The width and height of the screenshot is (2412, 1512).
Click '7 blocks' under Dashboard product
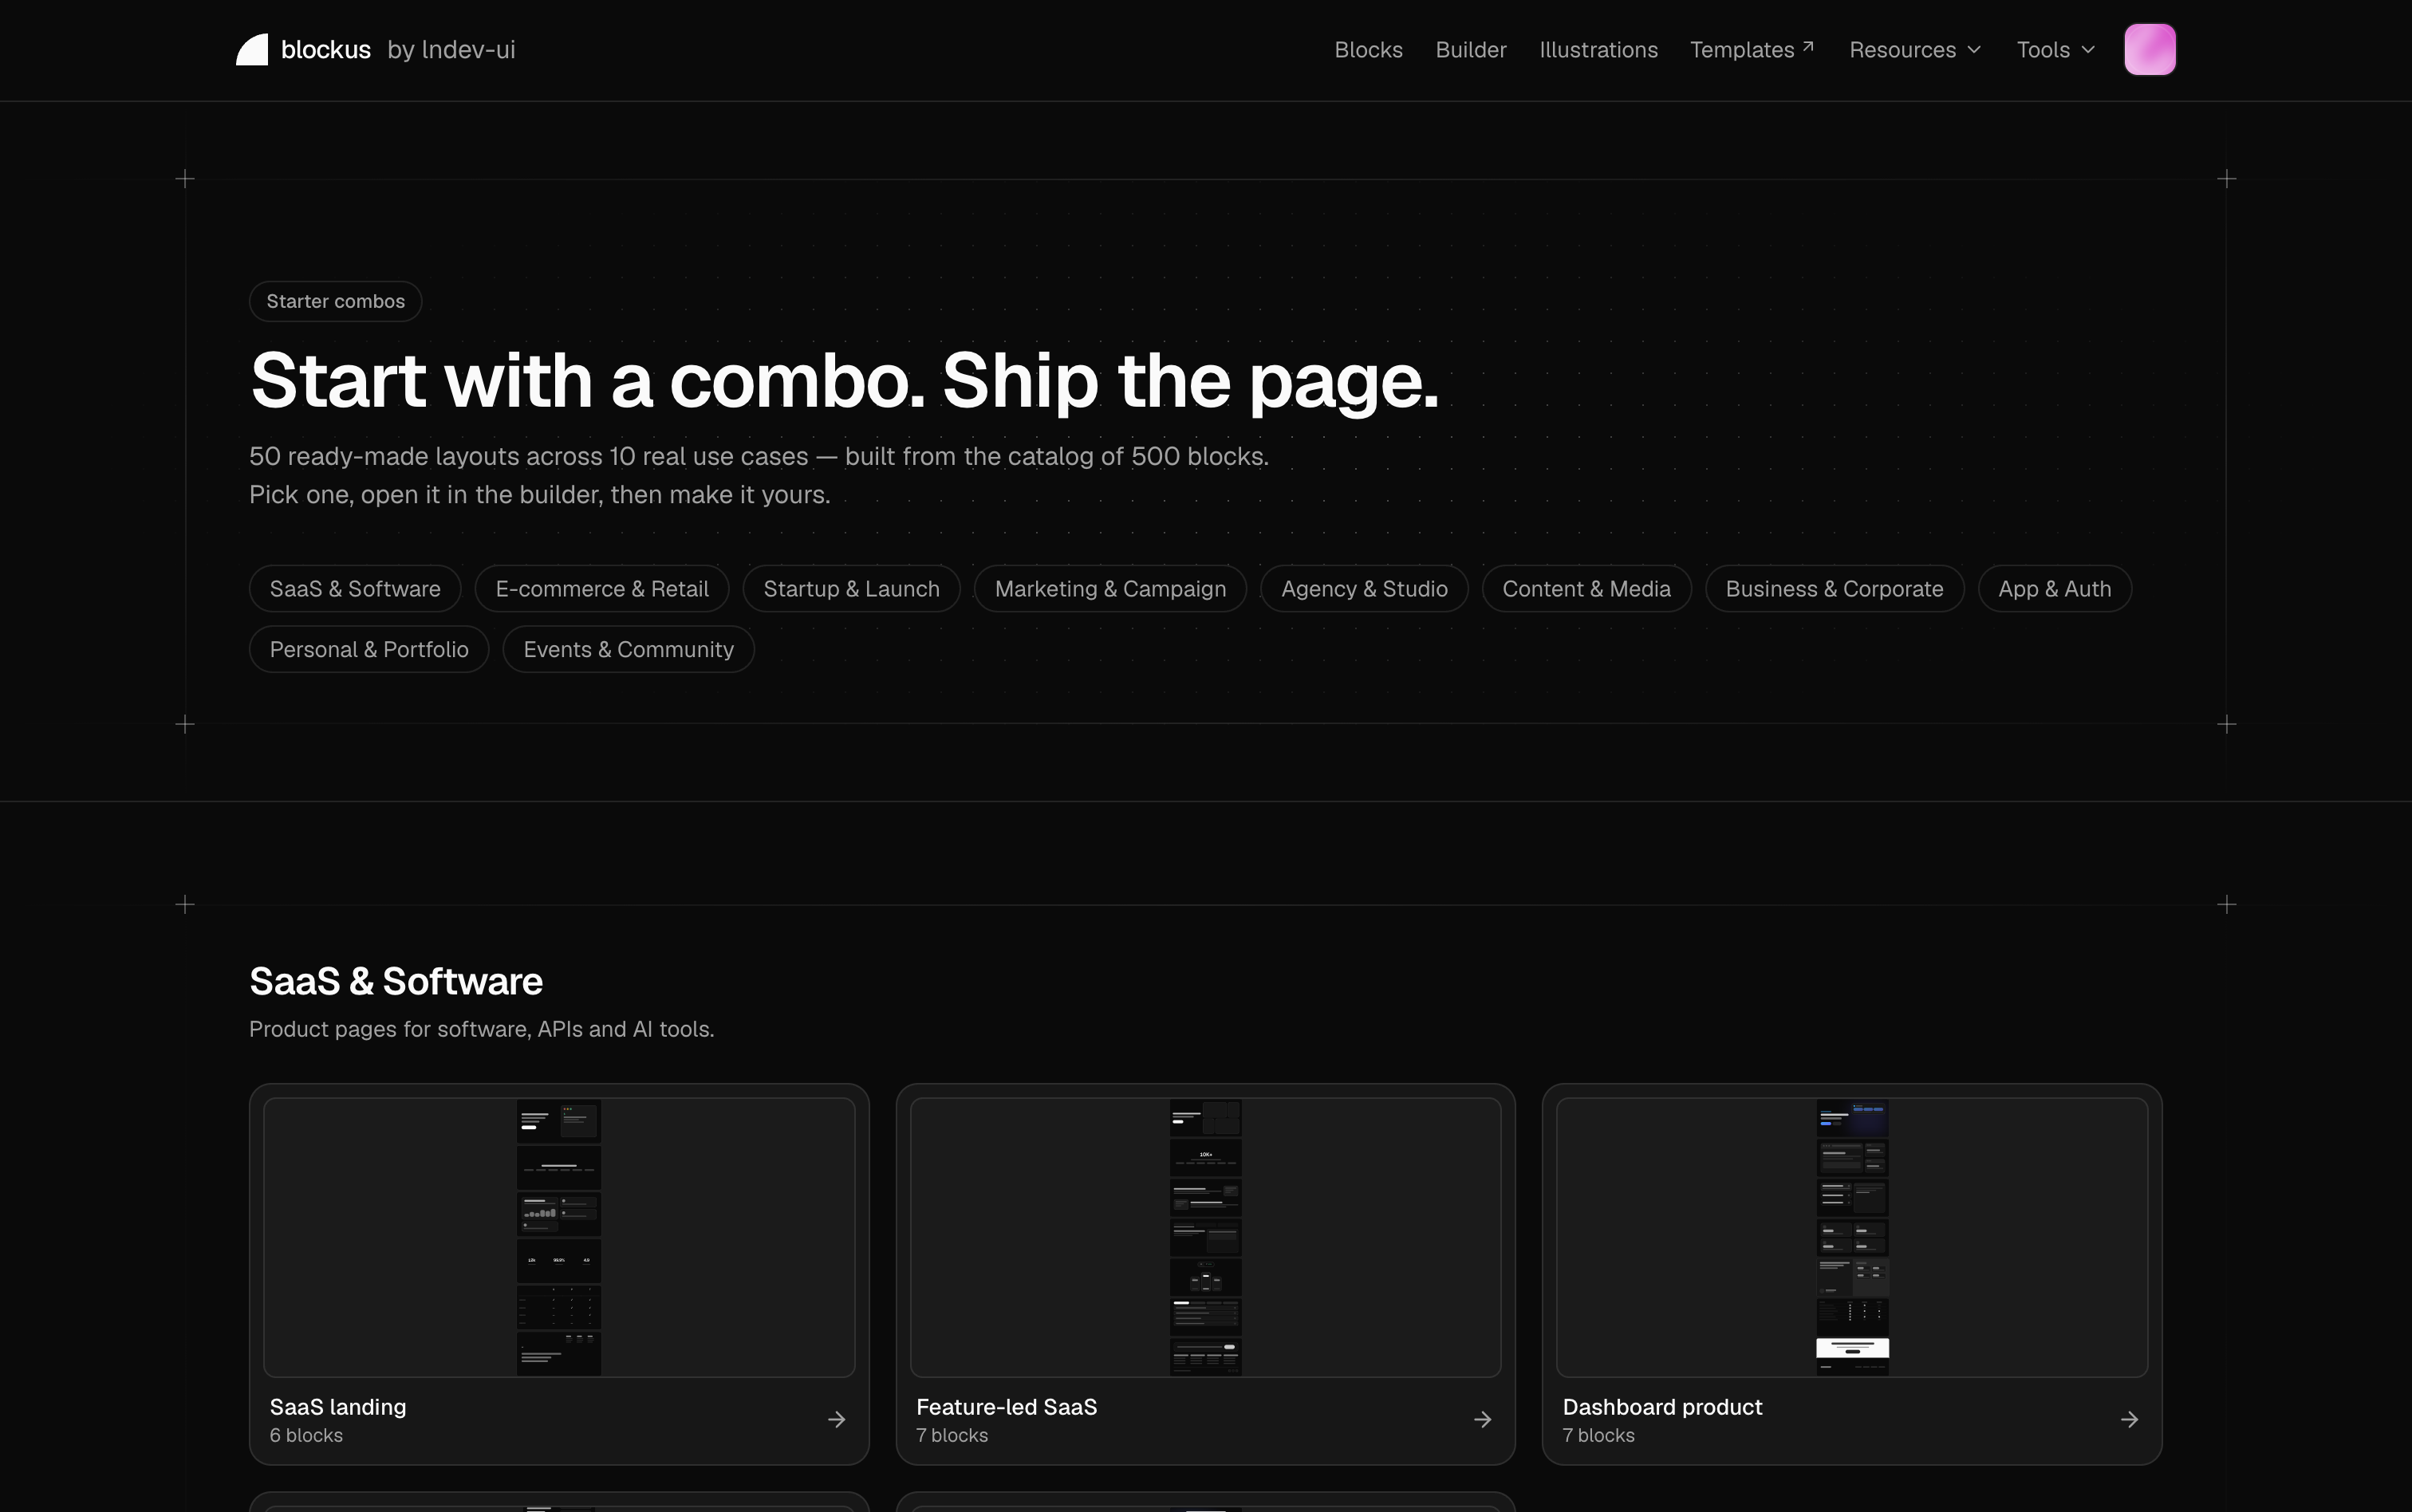(1598, 1435)
